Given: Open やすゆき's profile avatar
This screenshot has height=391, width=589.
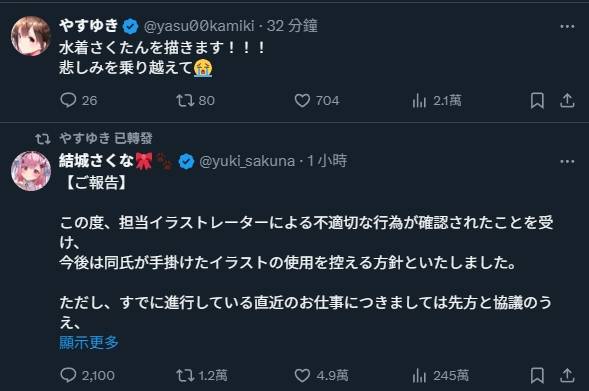Looking at the screenshot, I should (x=31, y=36).
